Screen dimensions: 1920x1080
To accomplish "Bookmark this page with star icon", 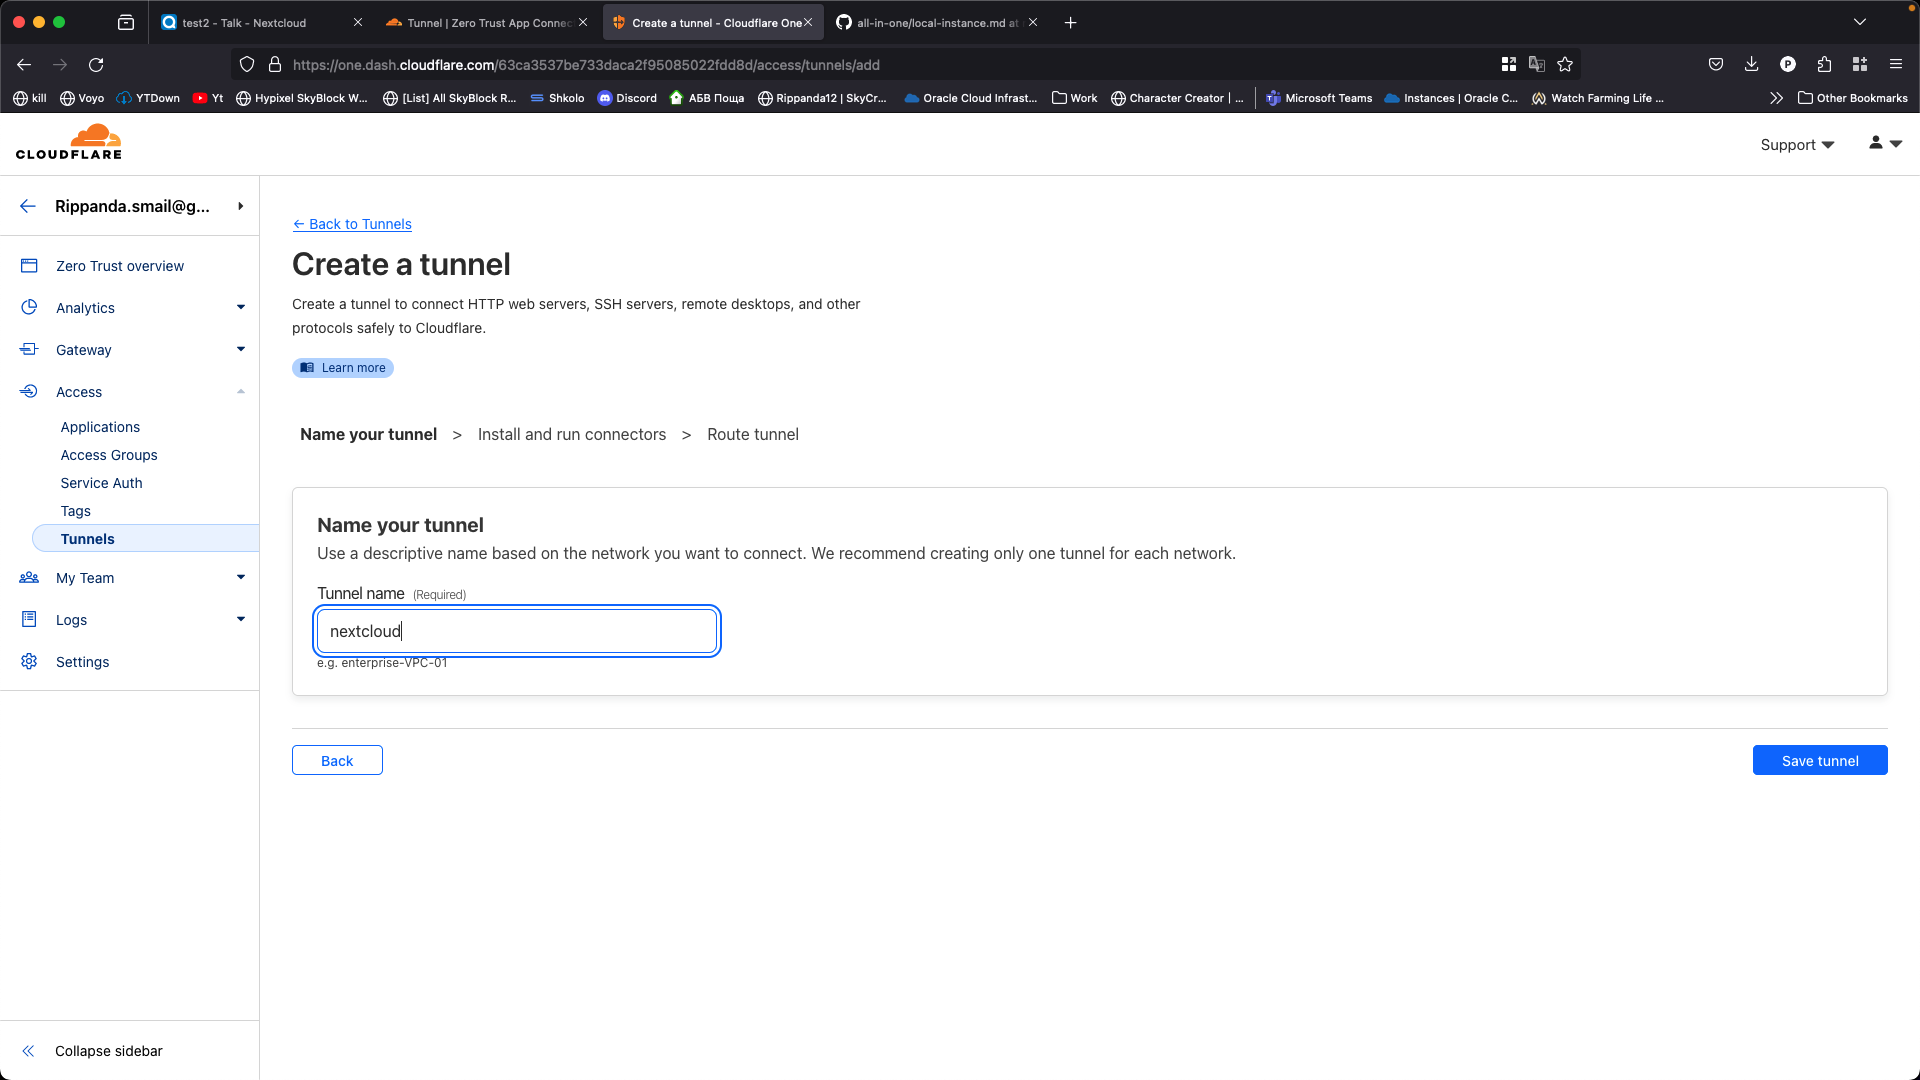I will 1565,65.
